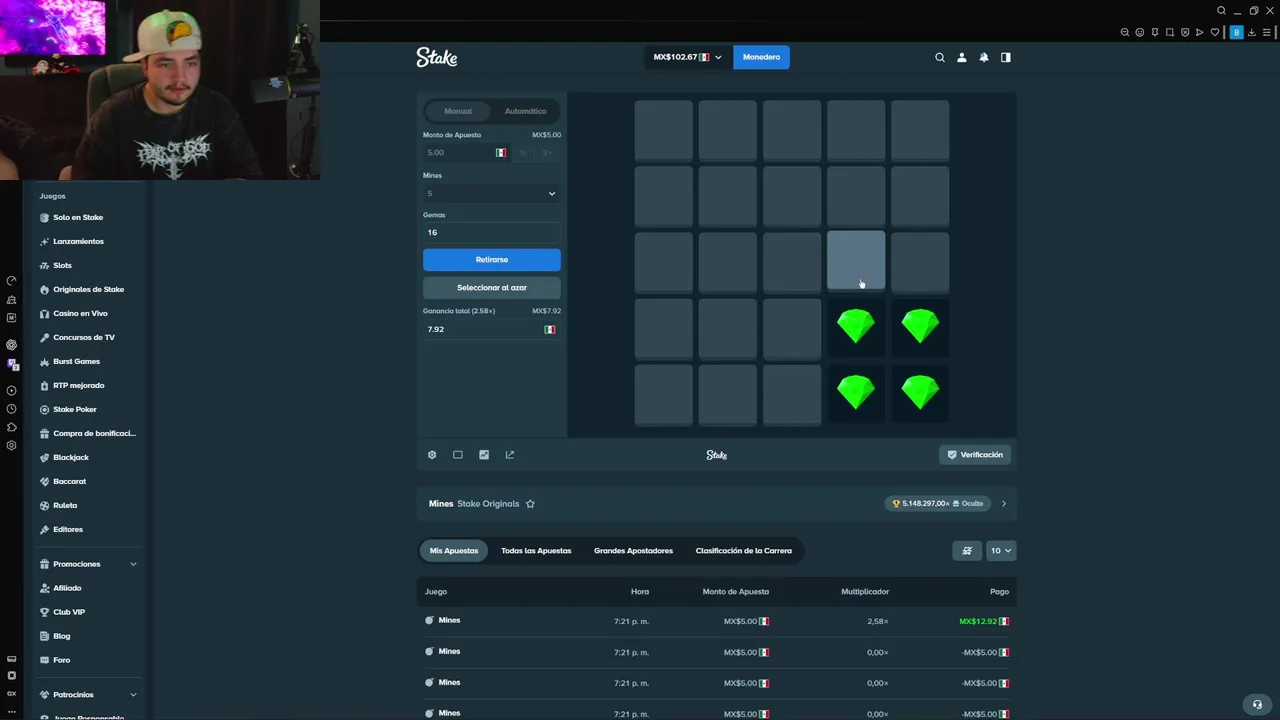Open the Mines count dropdown
Screen dimensions: 1280x720
(x=491, y=193)
